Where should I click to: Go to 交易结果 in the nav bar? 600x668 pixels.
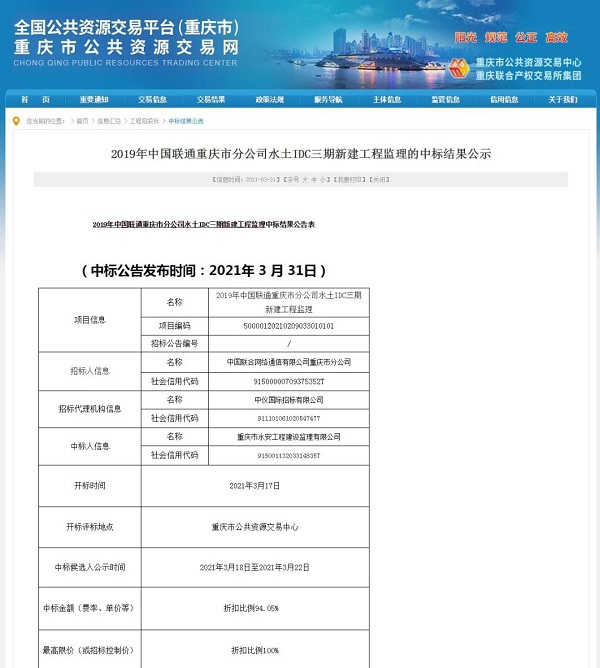coord(211,100)
